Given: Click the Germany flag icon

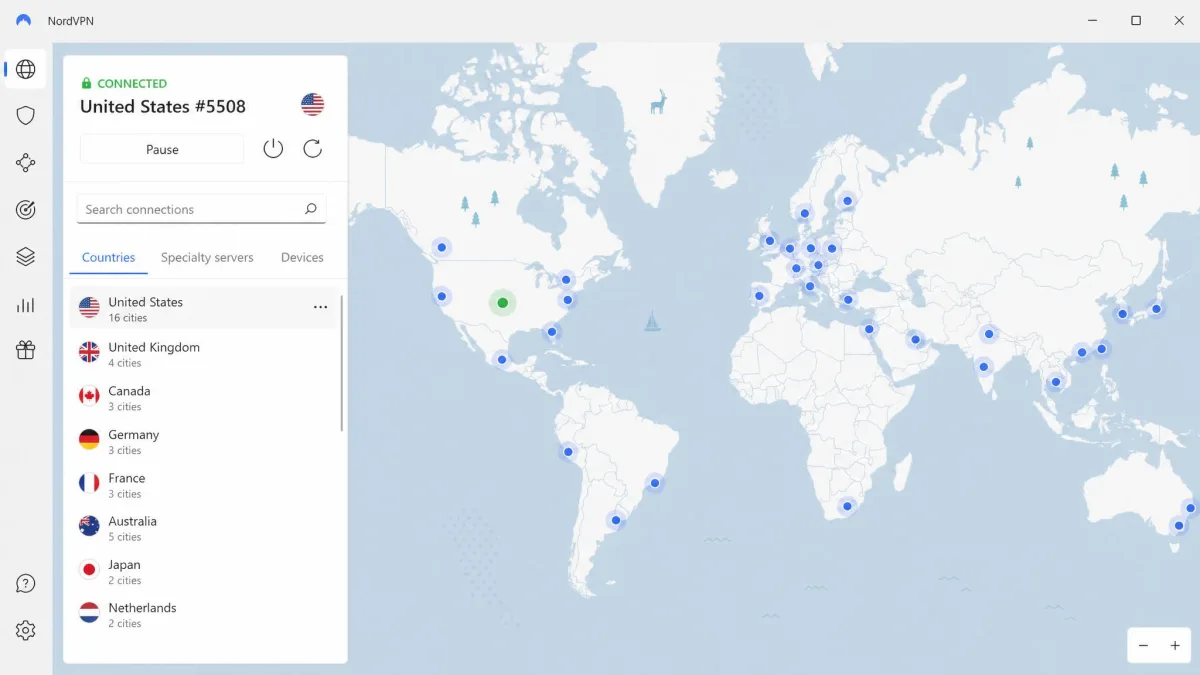Looking at the screenshot, I should coord(89,439).
